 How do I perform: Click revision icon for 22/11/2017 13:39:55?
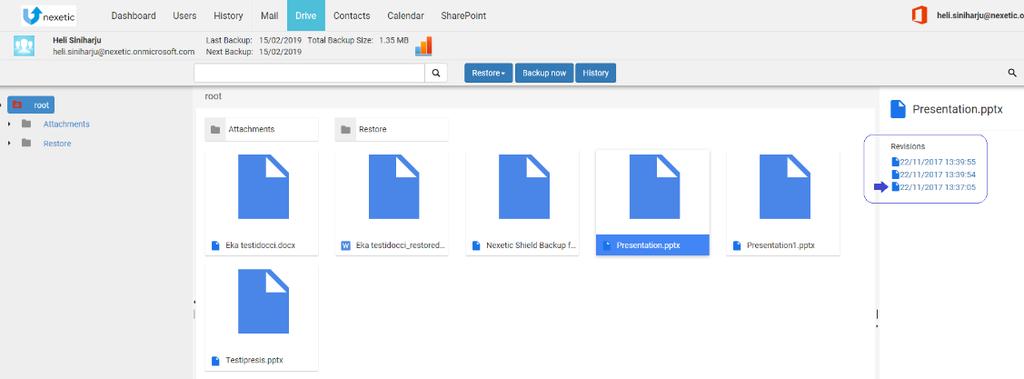point(896,161)
